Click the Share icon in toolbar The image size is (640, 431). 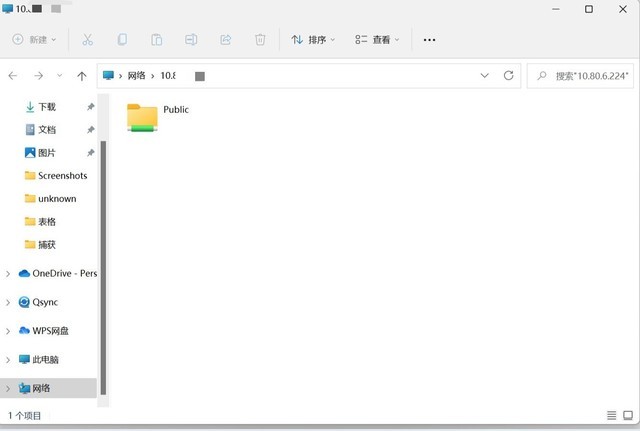pyautogui.click(x=226, y=40)
